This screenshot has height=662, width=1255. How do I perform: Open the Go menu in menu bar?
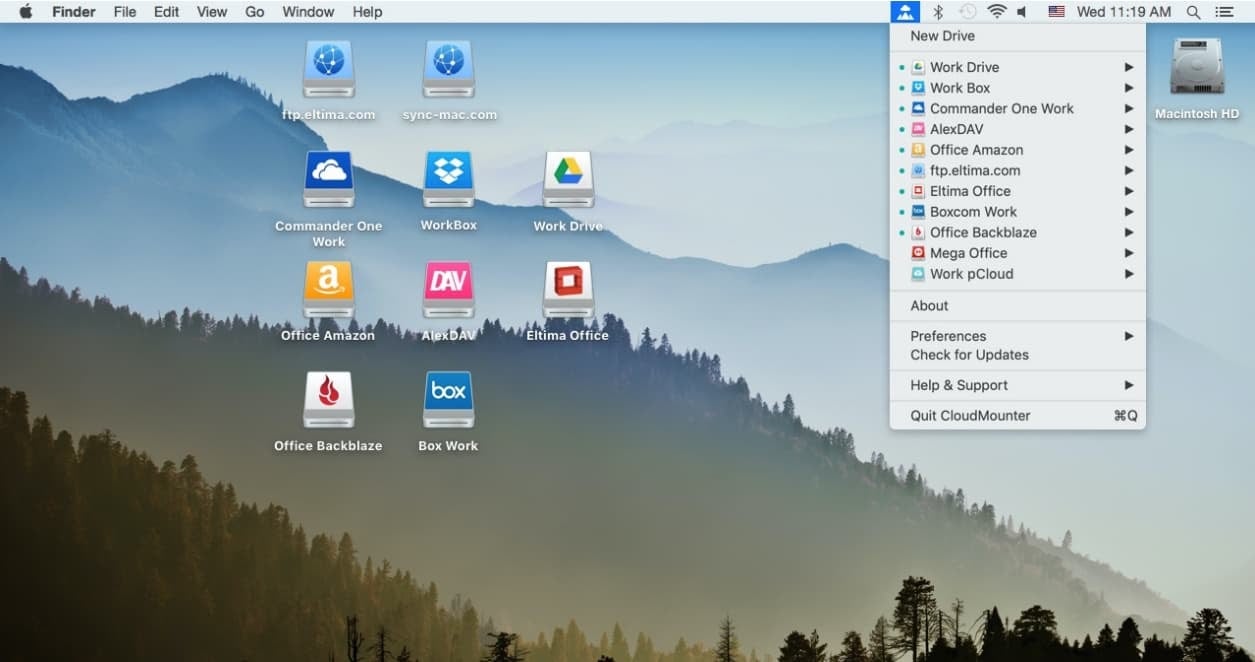coord(255,12)
